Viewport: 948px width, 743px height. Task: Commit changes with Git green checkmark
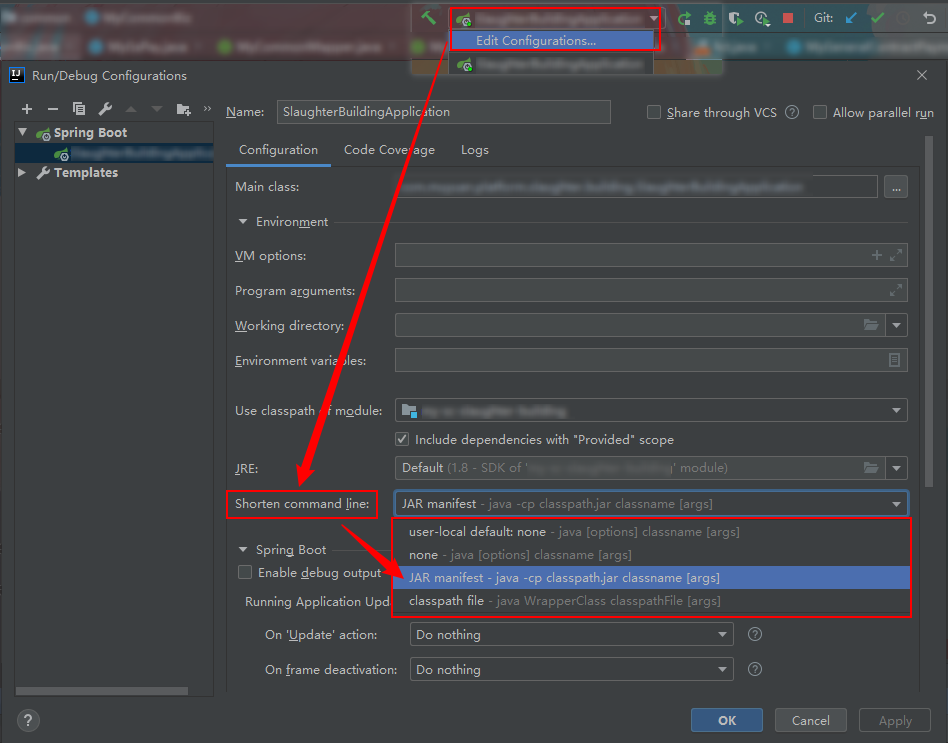click(877, 18)
